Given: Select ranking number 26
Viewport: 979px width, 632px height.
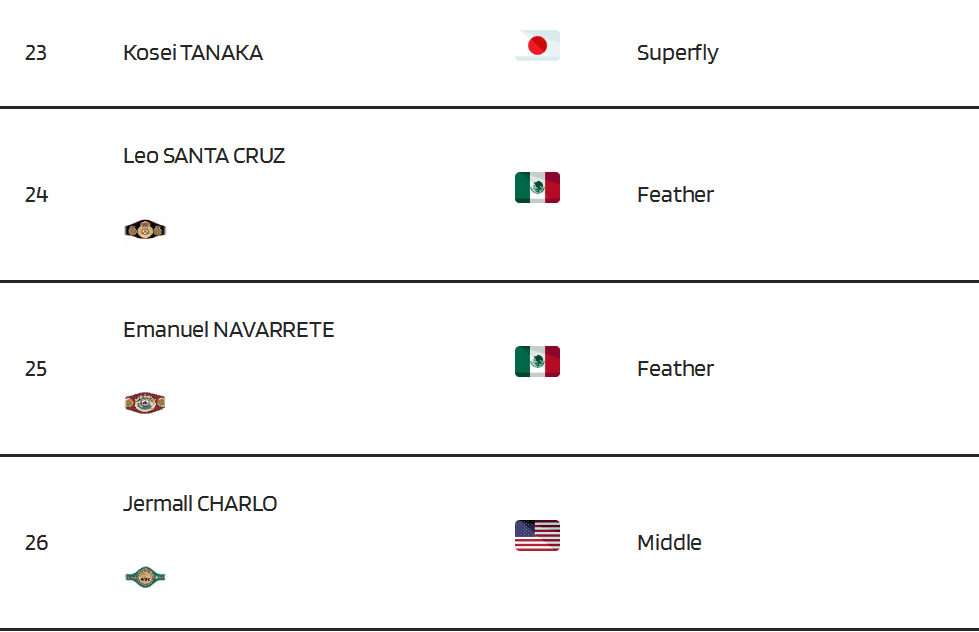Looking at the screenshot, I should (x=36, y=543).
